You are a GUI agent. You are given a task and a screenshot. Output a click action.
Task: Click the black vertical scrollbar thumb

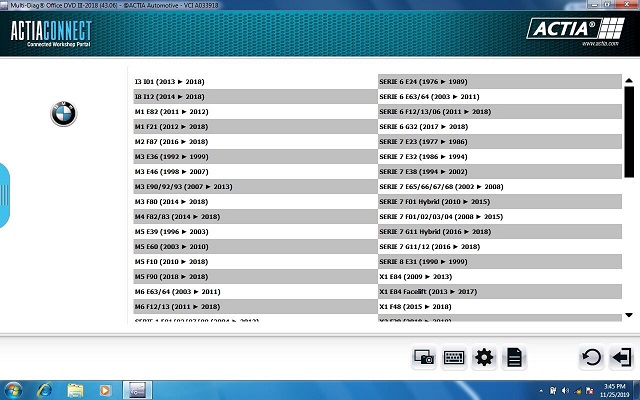629,131
